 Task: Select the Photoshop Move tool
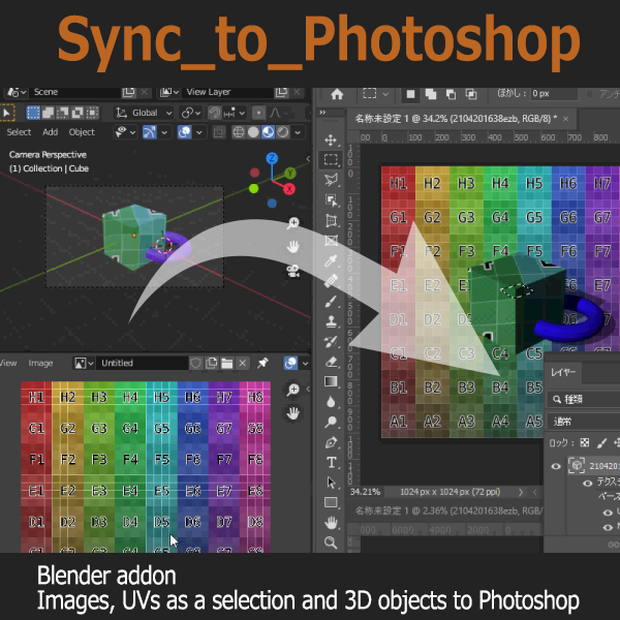coord(331,140)
